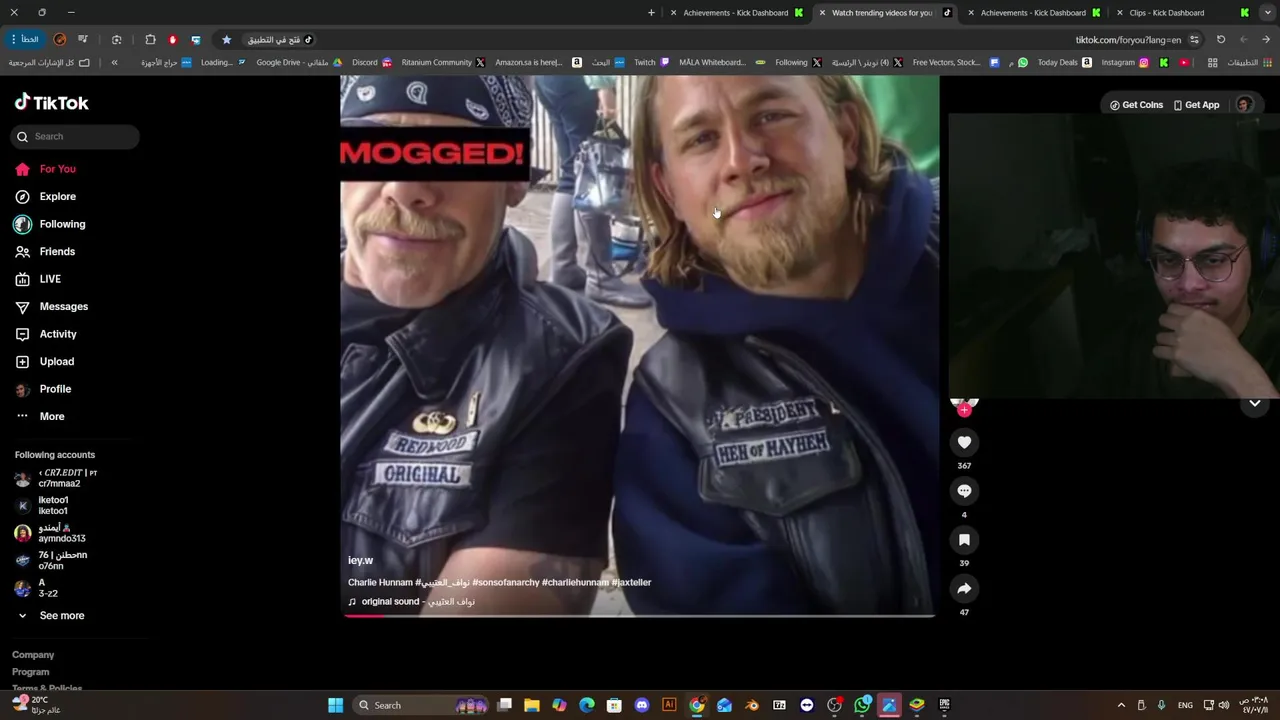Open Discord from the Windows taskbar
Viewport: 1280px width, 720px height.
pos(642,705)
